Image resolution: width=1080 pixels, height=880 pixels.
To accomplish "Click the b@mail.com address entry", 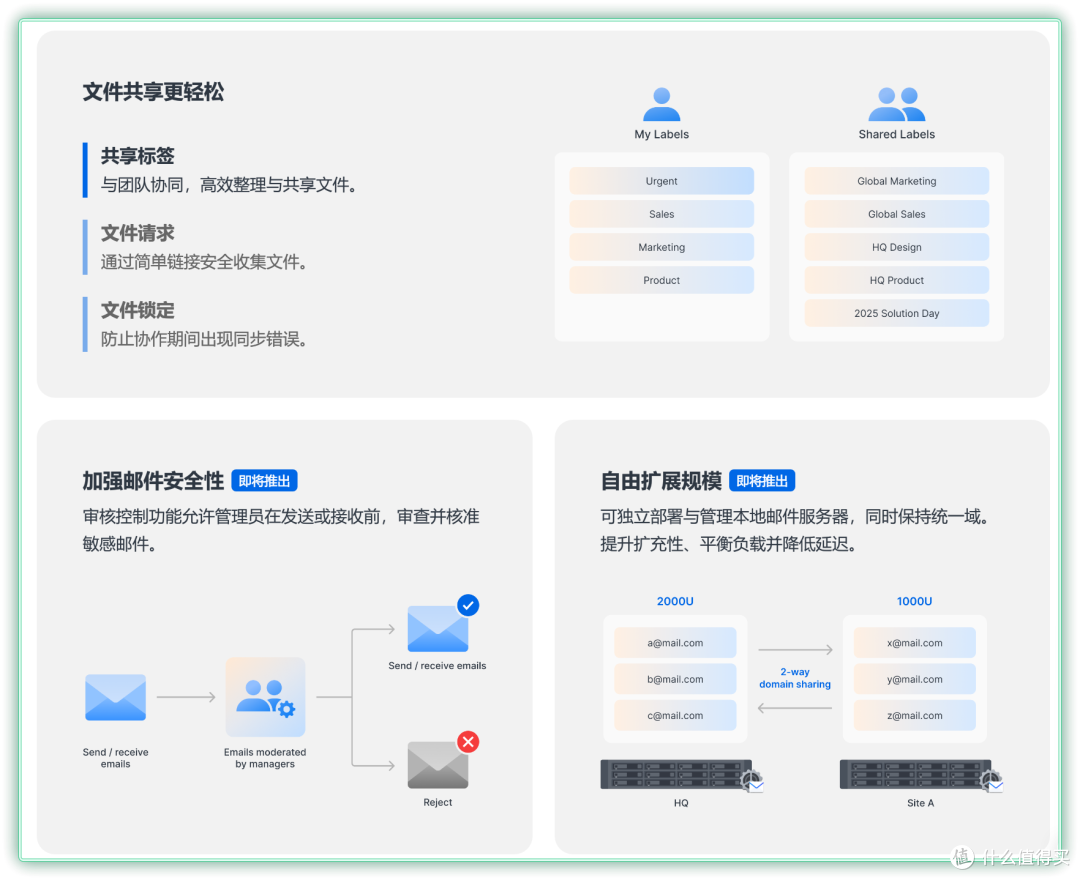I will pos(675,679).
